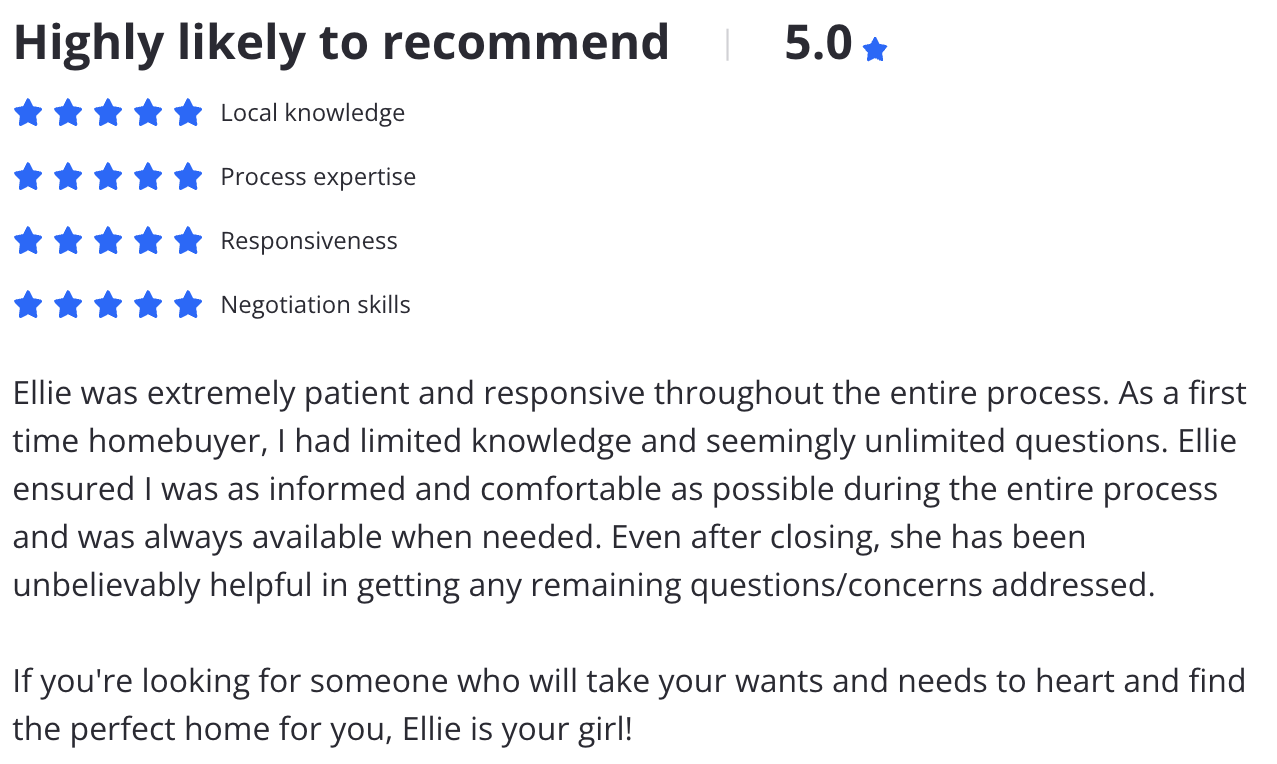The height and width of the screenshot is (764, 1277).
Task: Click the first star of Local knowledge
Action: [28, 113]
